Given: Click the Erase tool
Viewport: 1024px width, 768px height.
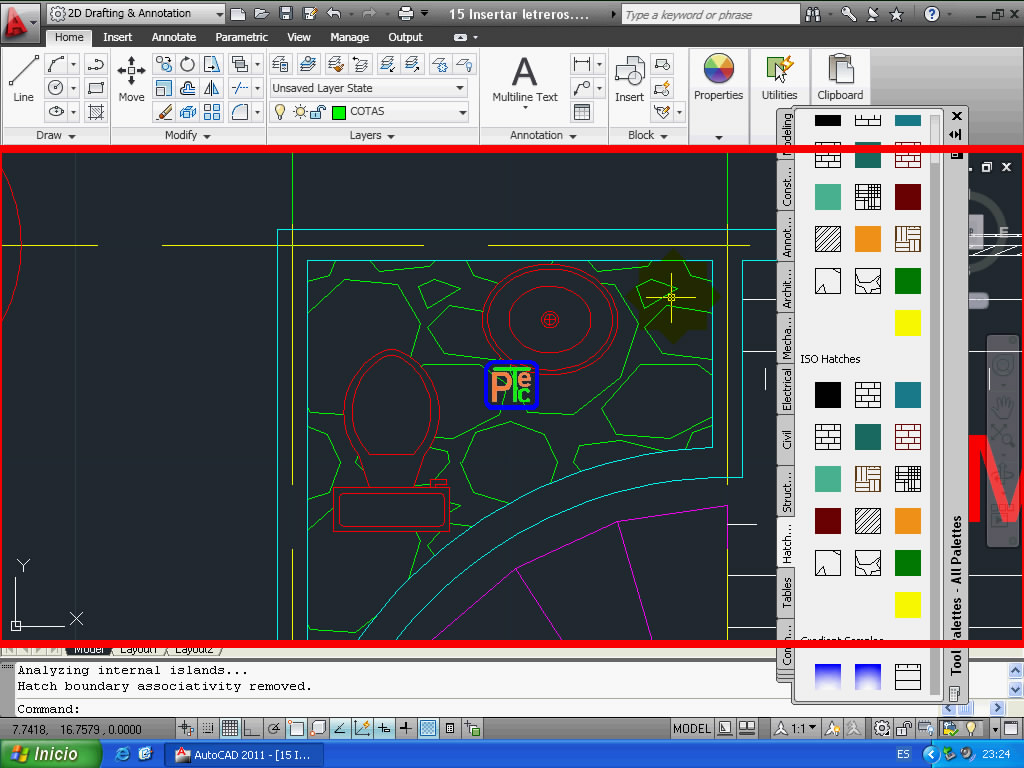Looking at the screenshot, I should point(164,112).
